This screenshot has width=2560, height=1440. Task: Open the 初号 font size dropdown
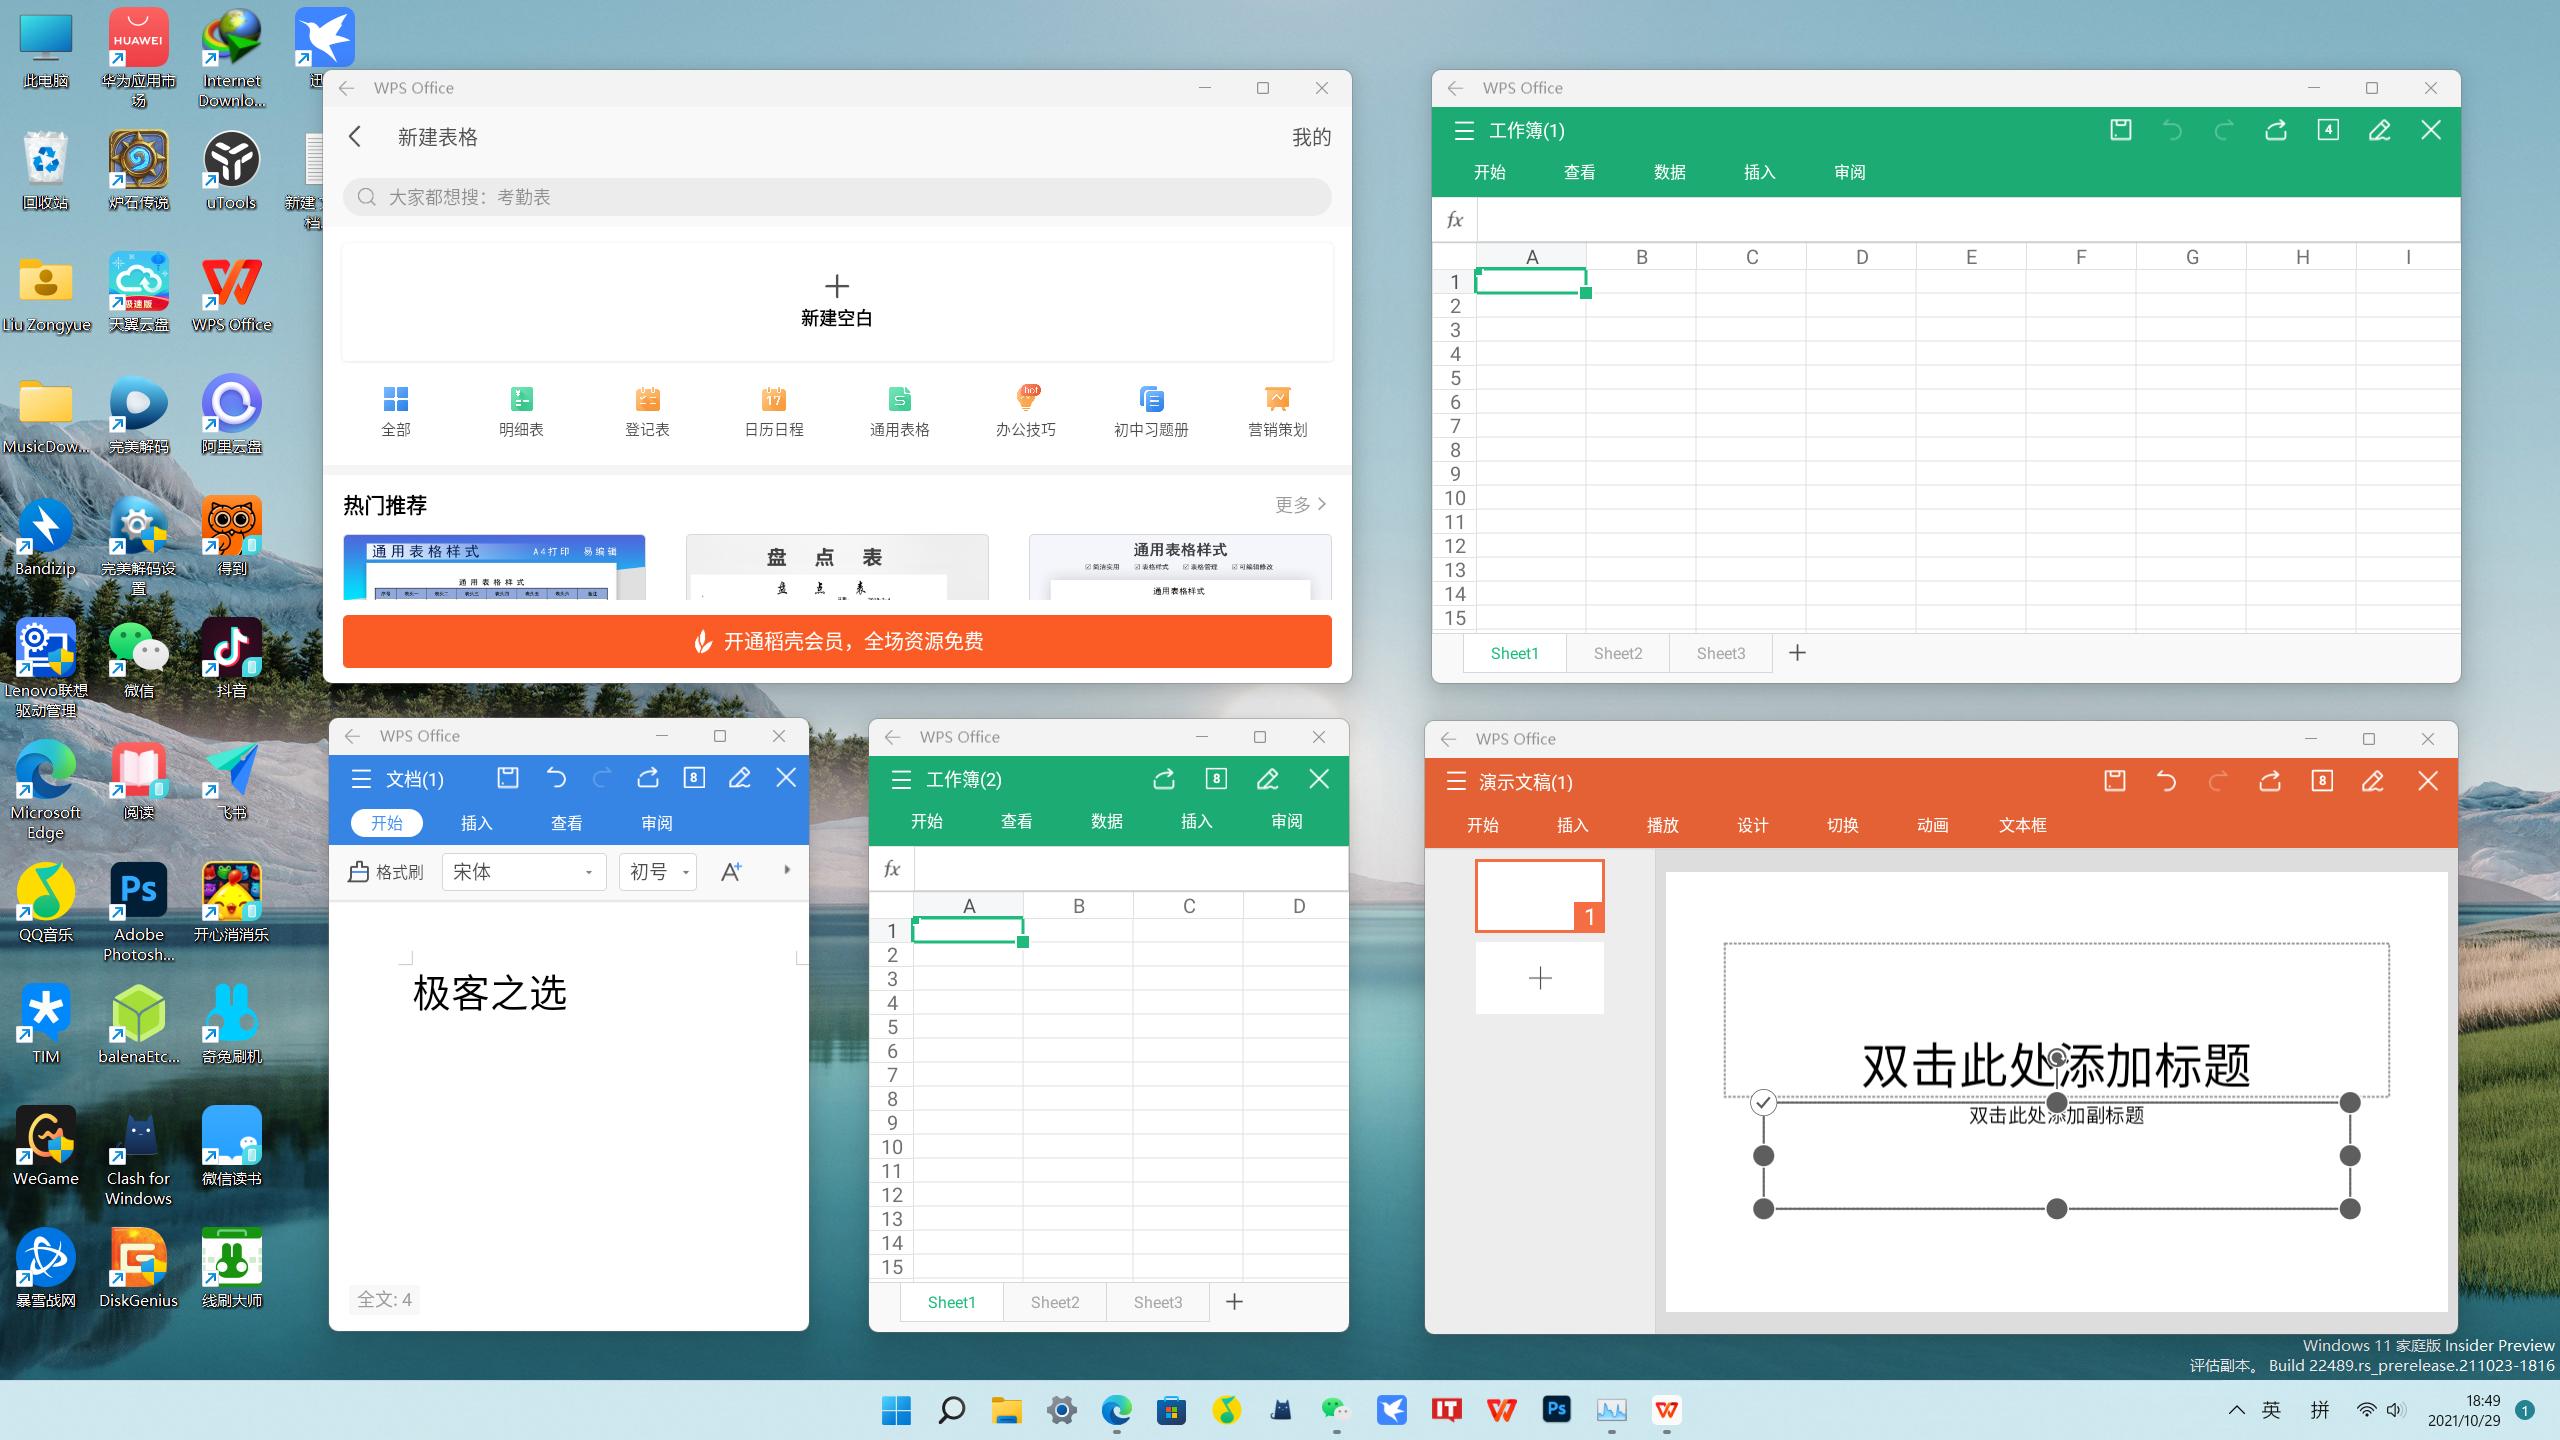point(656,871)
